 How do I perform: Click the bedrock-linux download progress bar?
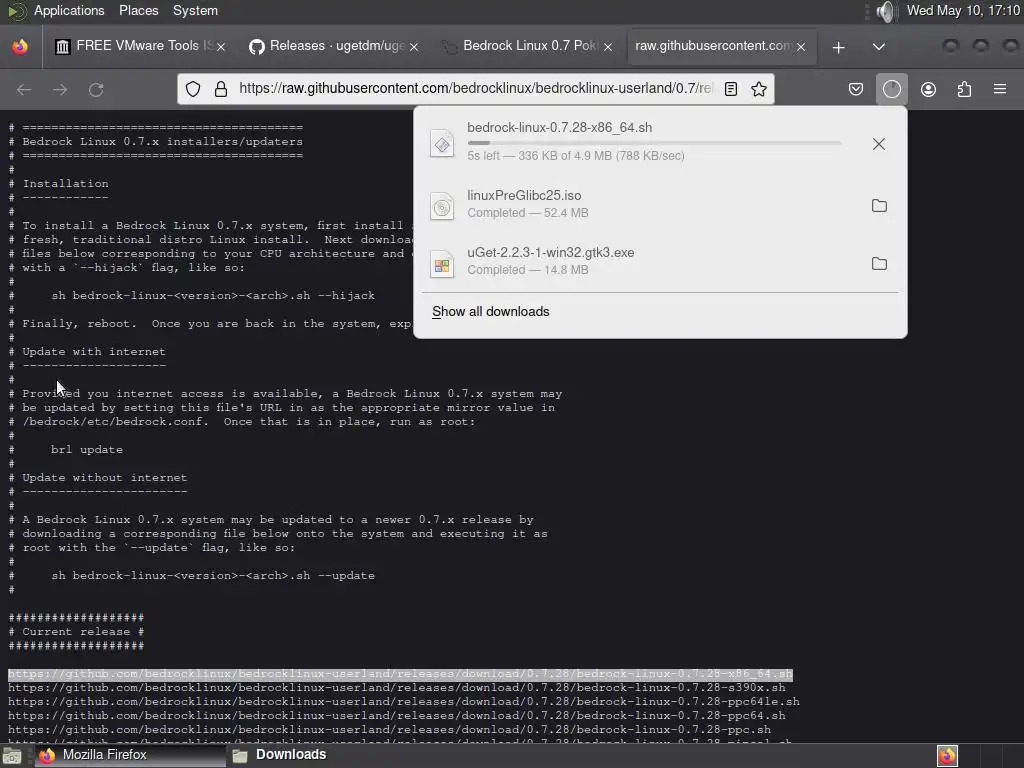tap(654, 142)
